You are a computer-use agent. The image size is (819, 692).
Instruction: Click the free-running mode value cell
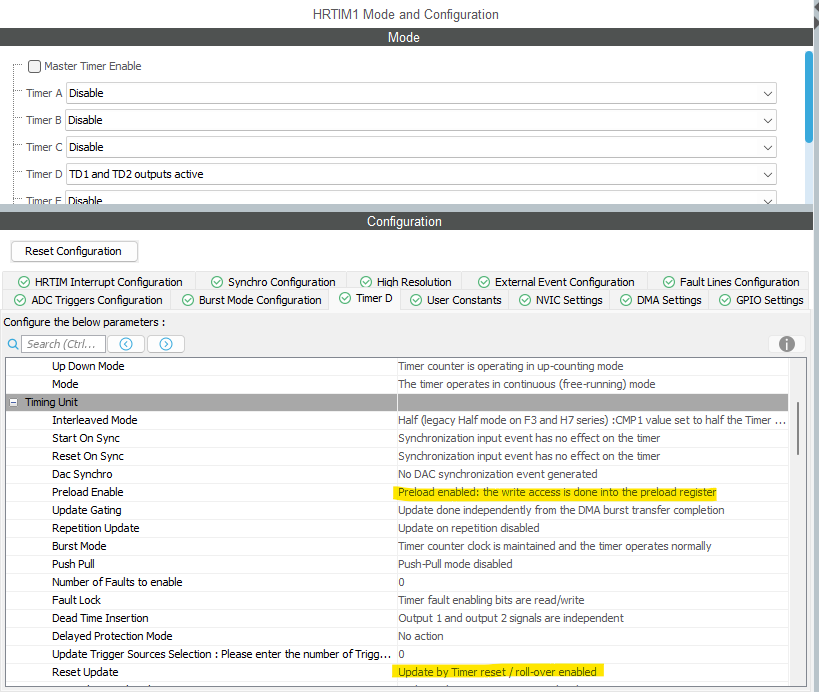pyautogui.click(x=592, y=384)
